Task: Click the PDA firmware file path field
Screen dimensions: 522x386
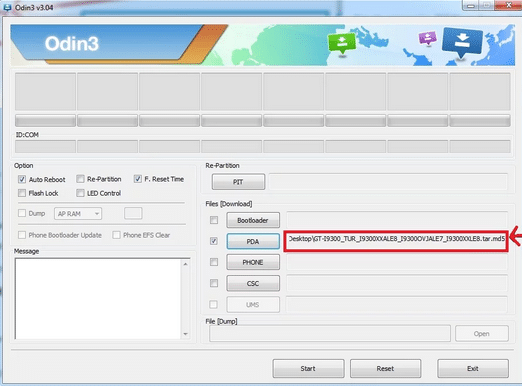Action: tap(396, 241)
